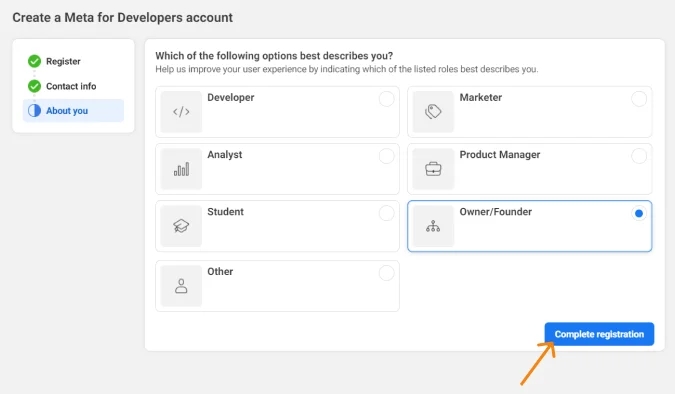Click the green checkmark beside Register
675x394 pixels.
(34, 61)
